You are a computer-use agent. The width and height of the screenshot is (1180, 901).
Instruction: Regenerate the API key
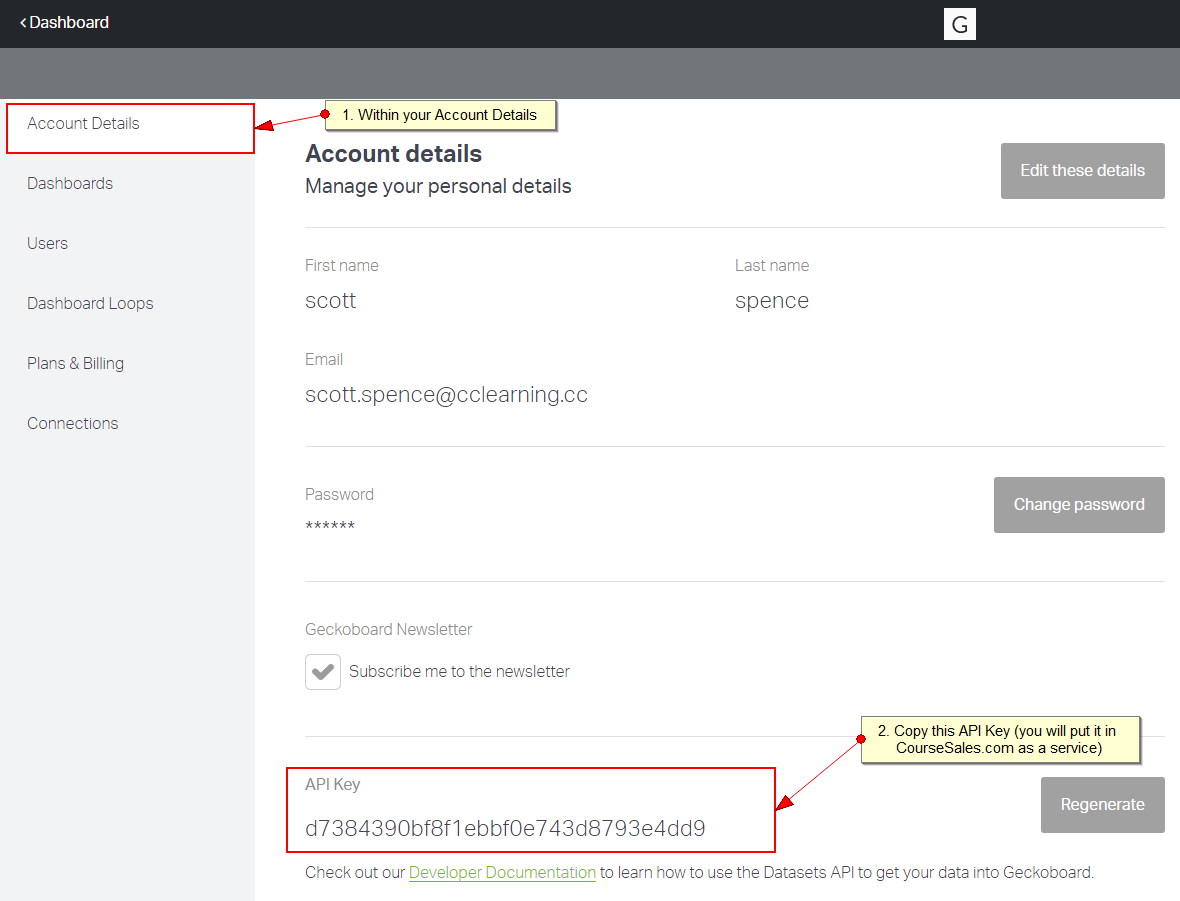pos(1102,805)
